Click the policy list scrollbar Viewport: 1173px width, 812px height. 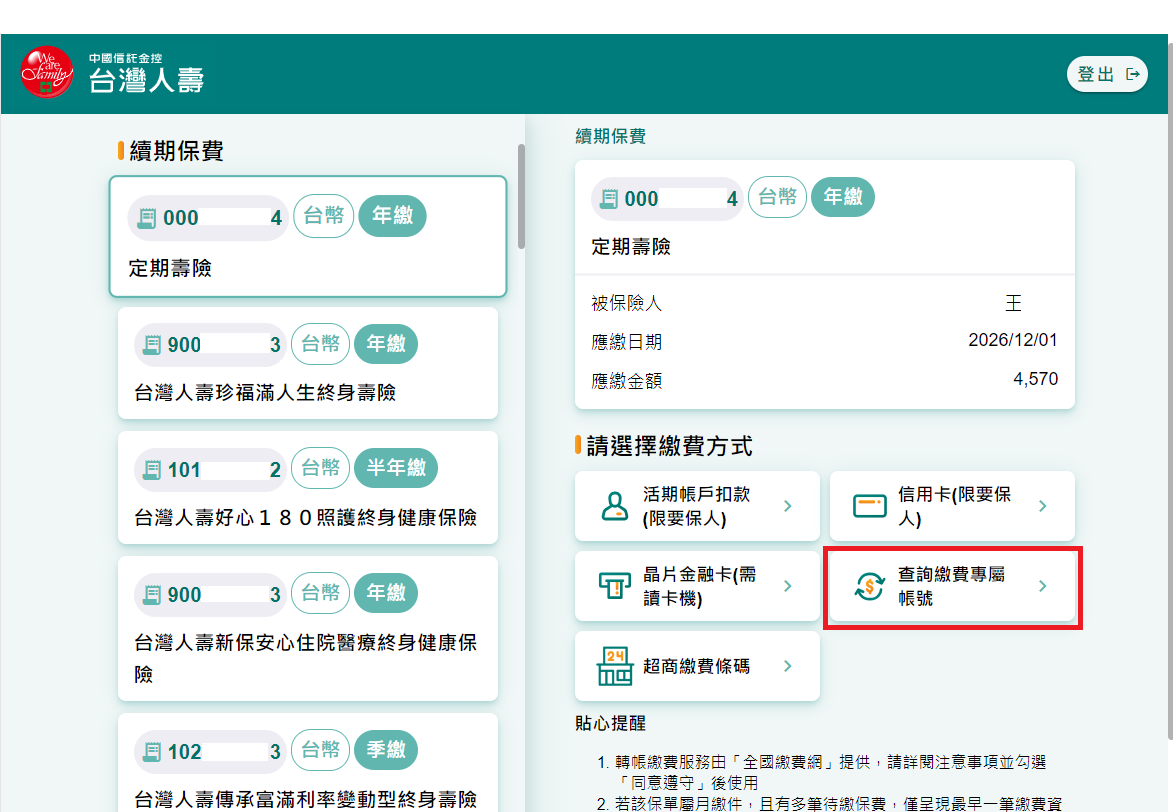pos(521,196)
